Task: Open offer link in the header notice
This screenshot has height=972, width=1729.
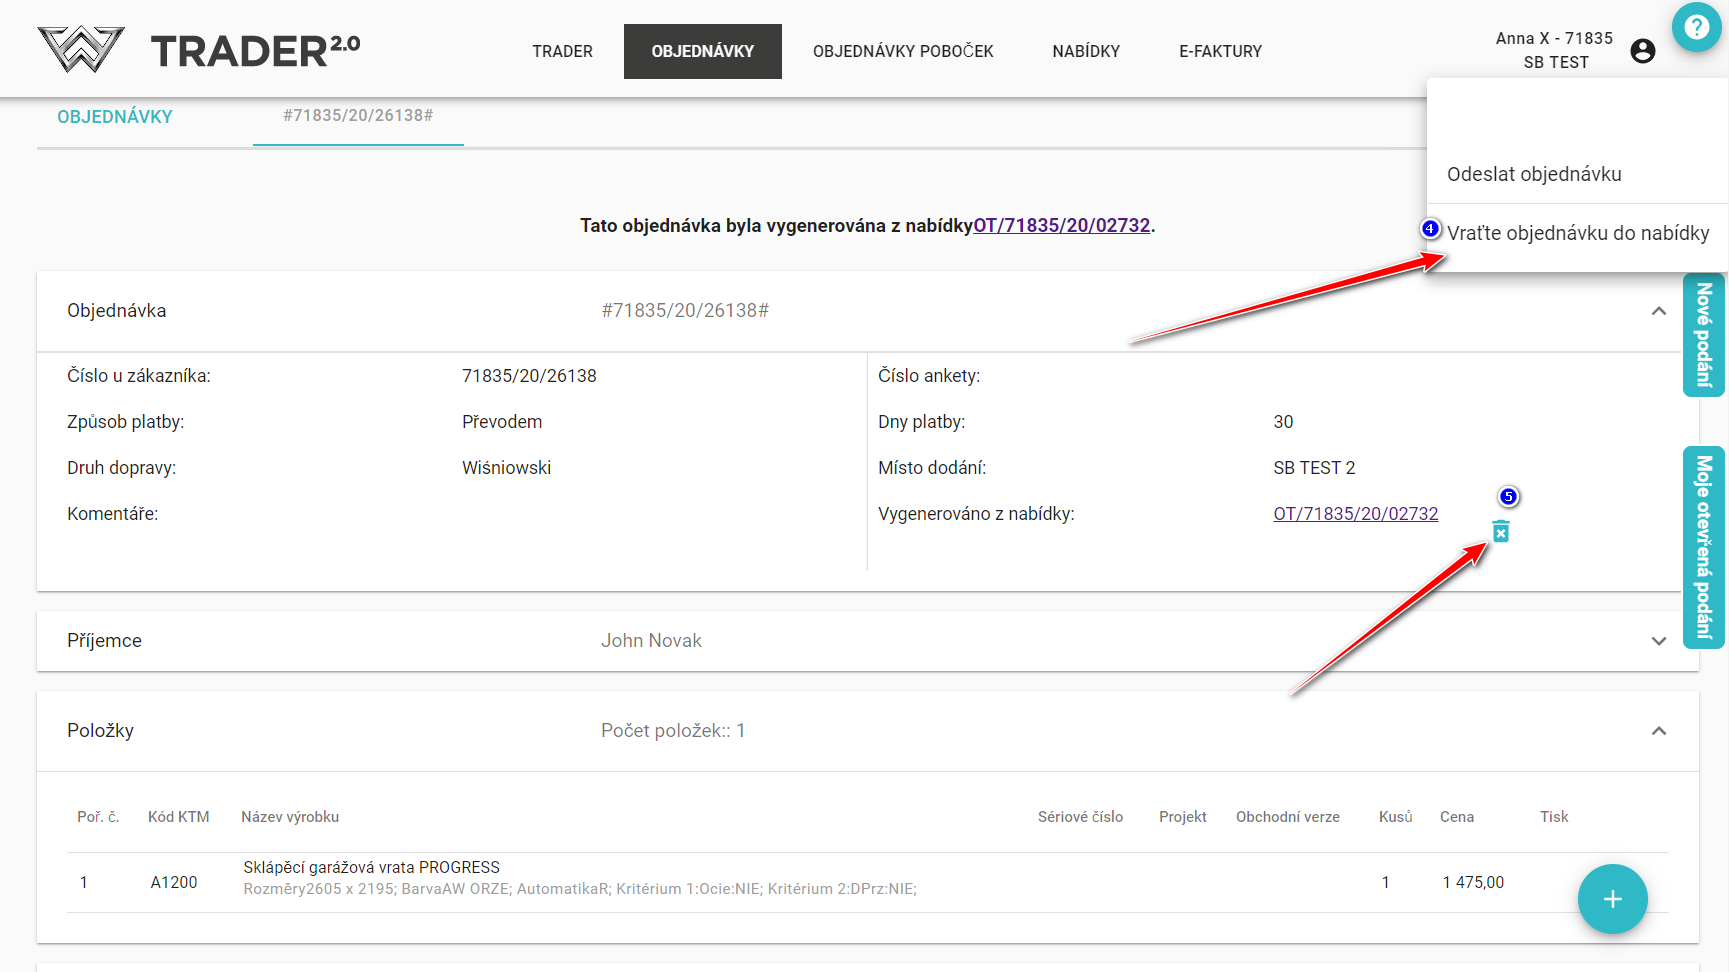Action: [x=1061, y=226]
